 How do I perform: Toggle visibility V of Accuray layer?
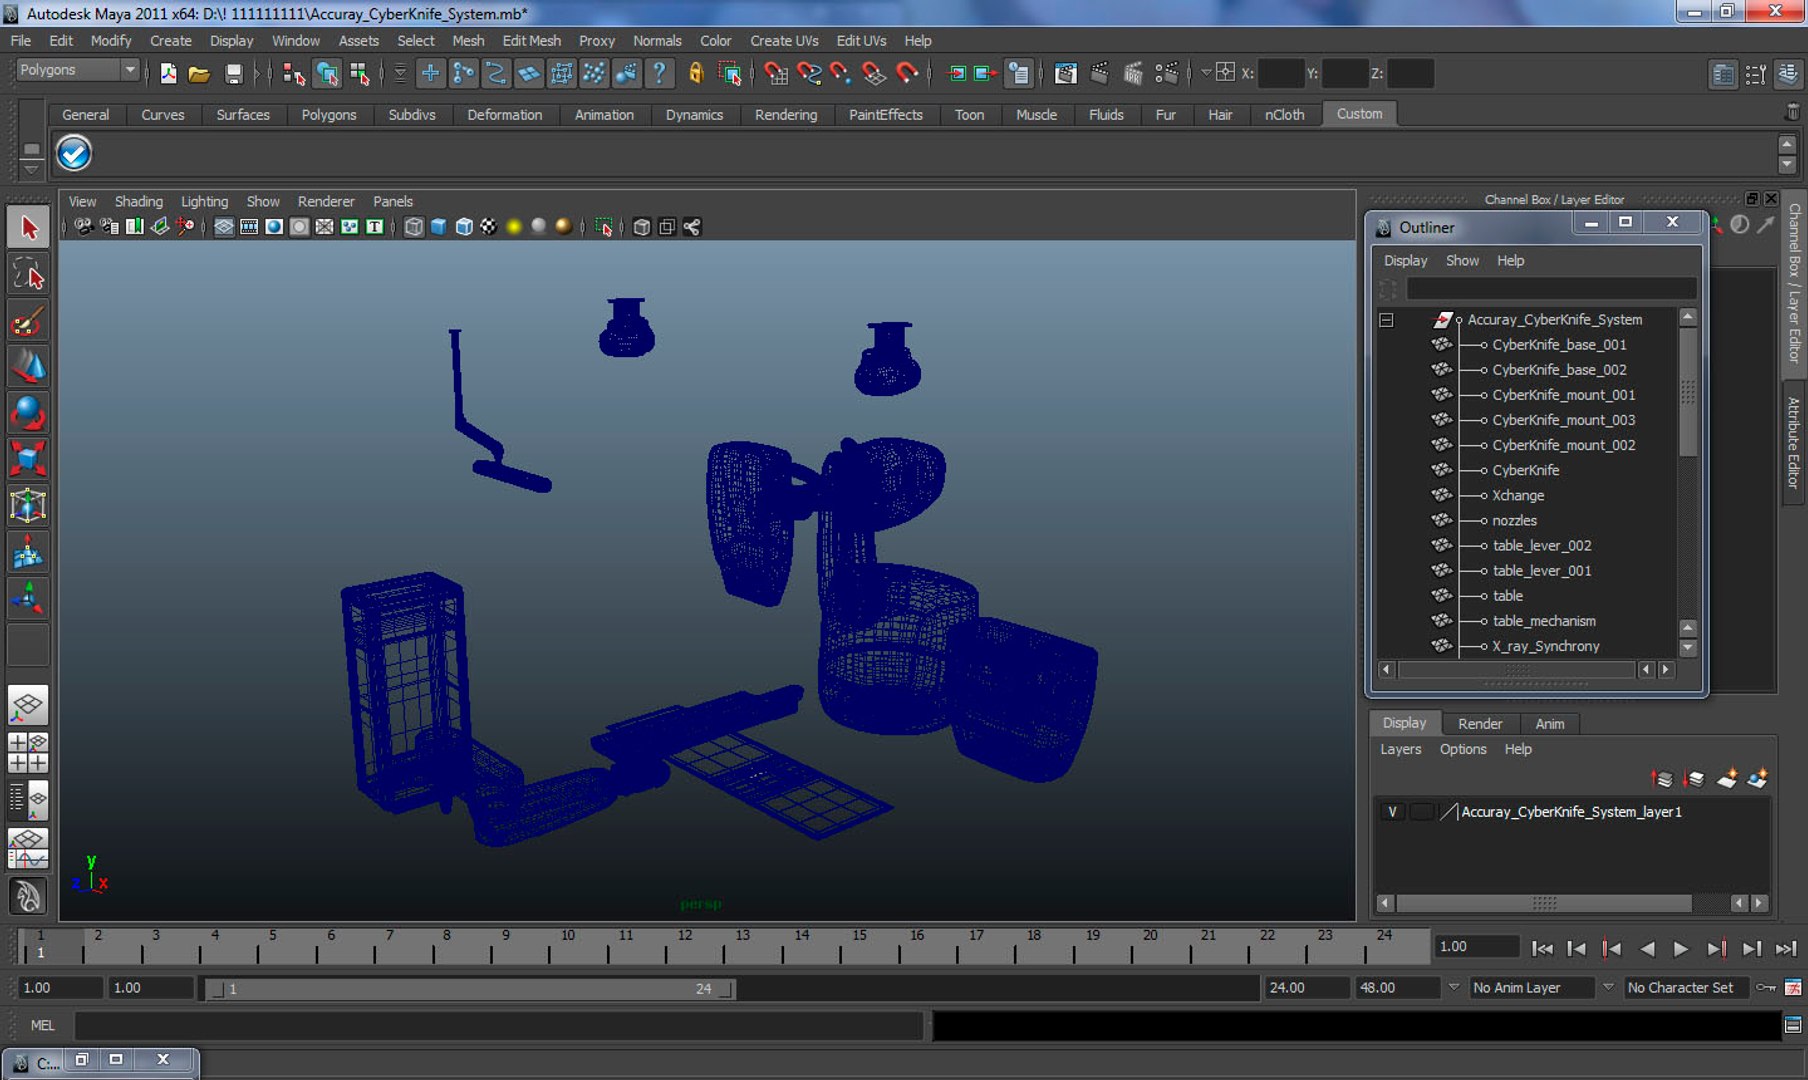coord(1392,812)
